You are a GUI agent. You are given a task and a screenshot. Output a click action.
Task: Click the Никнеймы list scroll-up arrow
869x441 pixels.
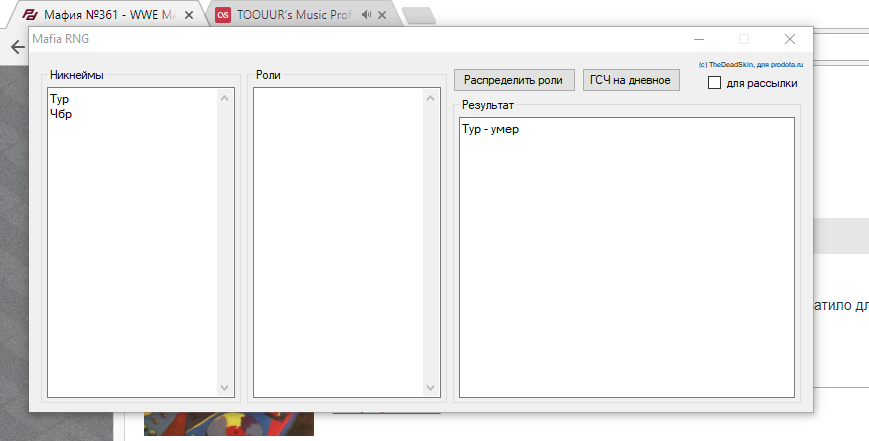[x=224, y=98]
